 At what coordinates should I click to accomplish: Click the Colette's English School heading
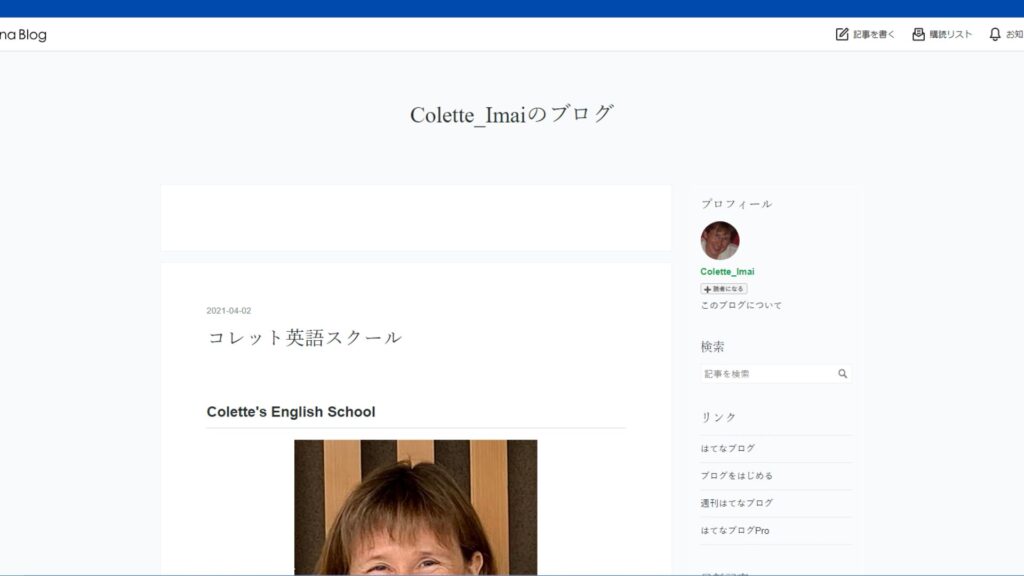[291, 412]
